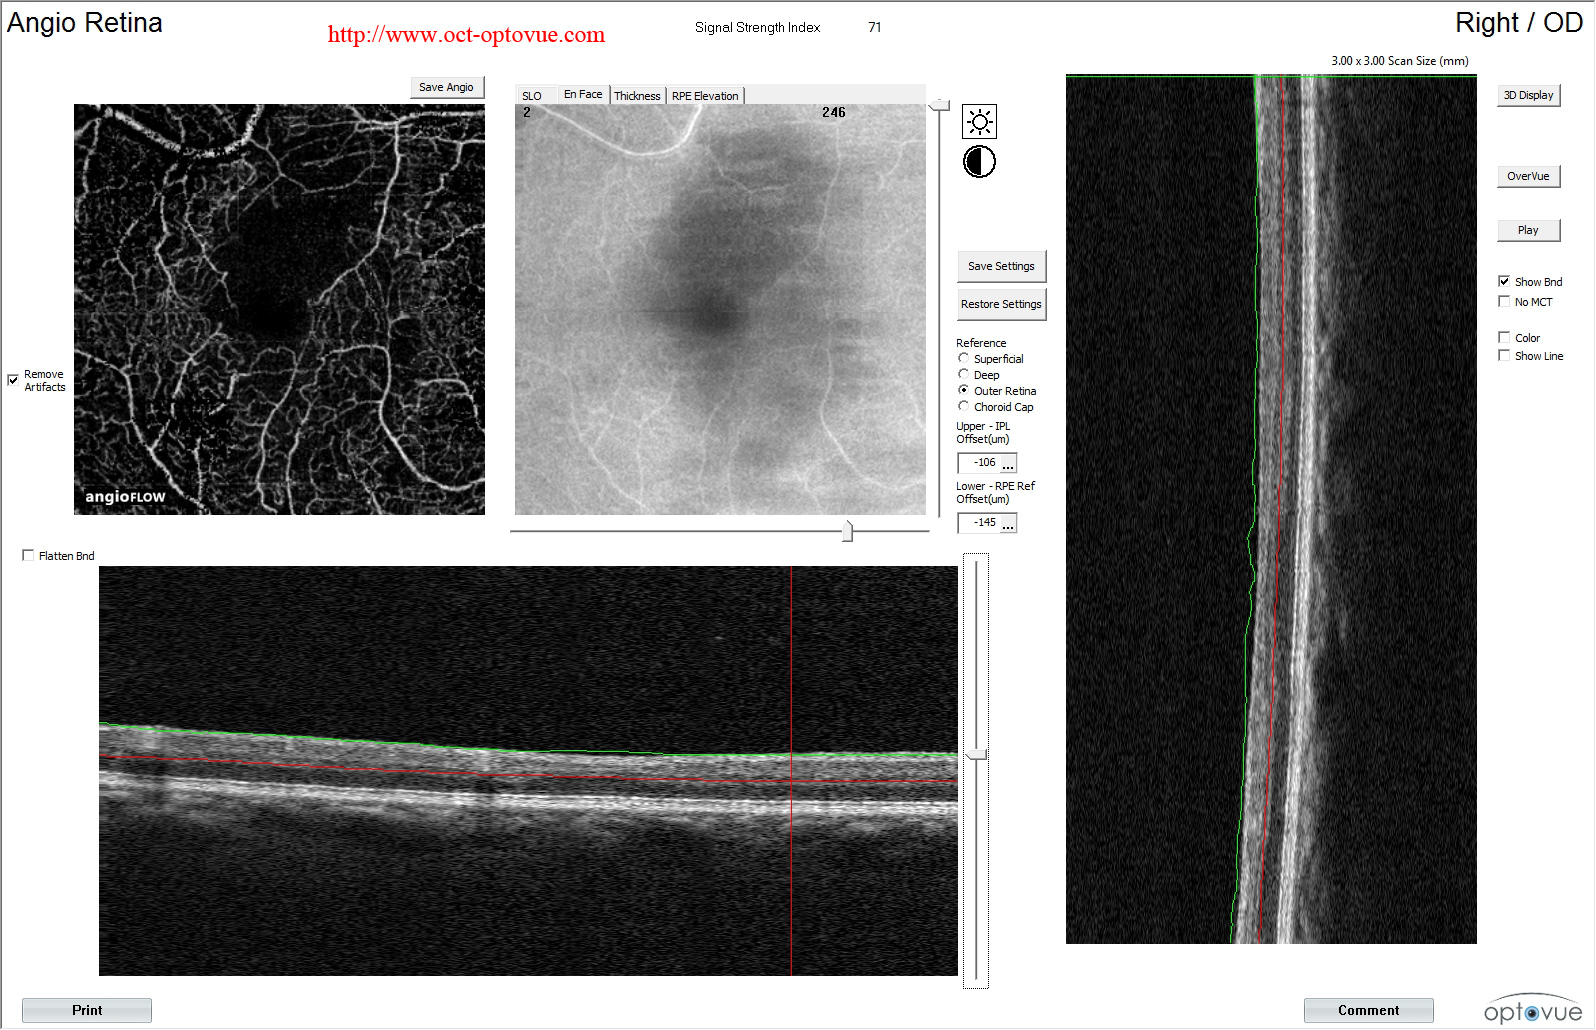Click the horizontal B-scan cross-section image

click(x=528, y=771)
